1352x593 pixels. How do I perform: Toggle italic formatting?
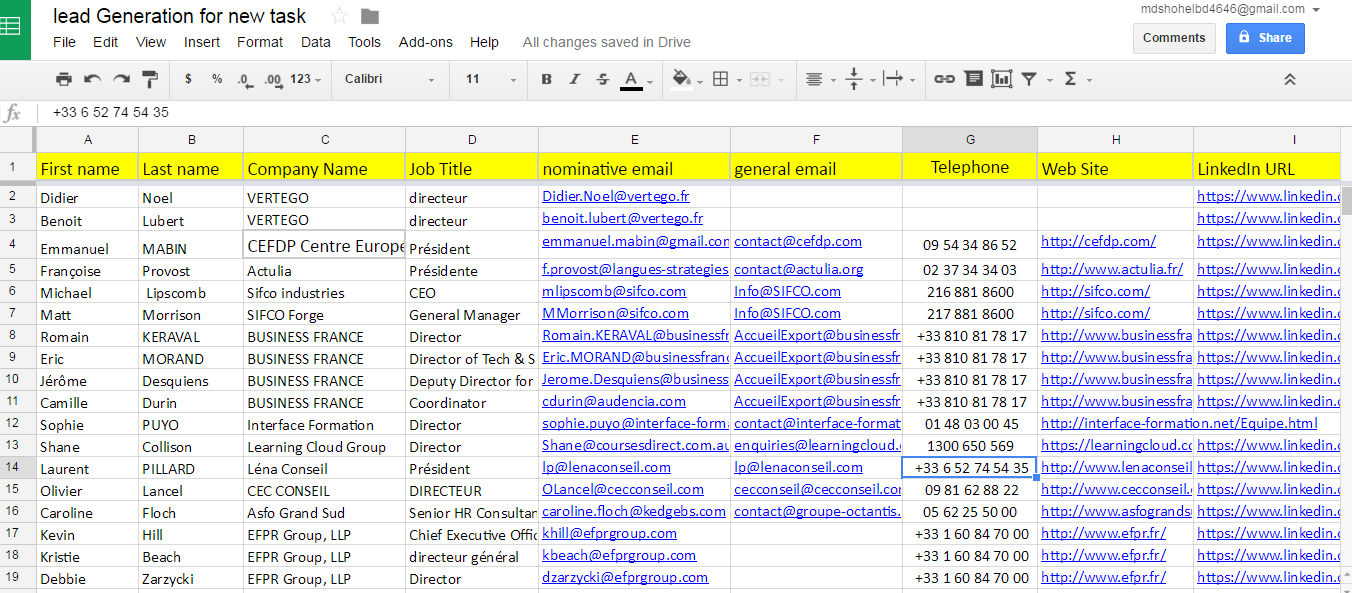click(574, 79)
